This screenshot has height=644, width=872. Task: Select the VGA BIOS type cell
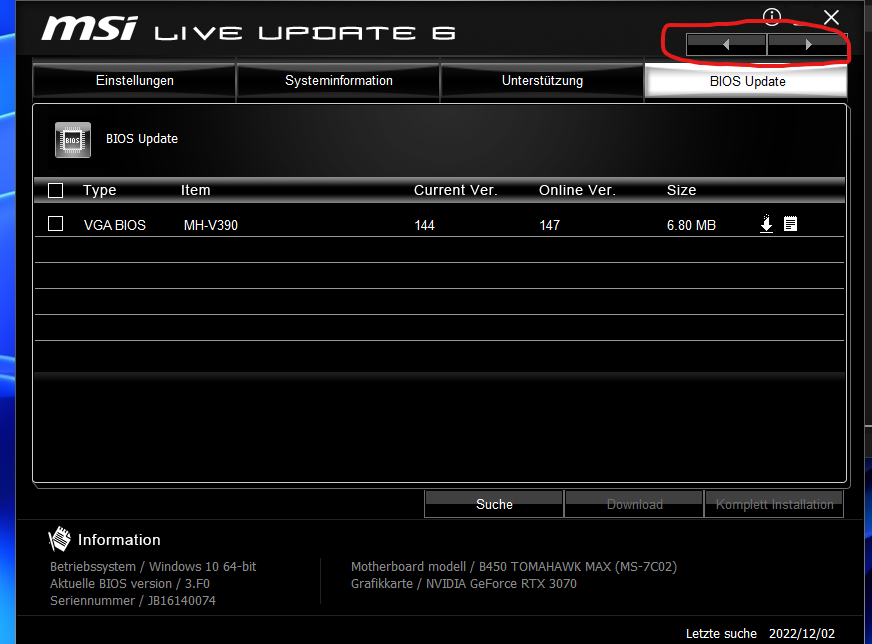(115, 225)
